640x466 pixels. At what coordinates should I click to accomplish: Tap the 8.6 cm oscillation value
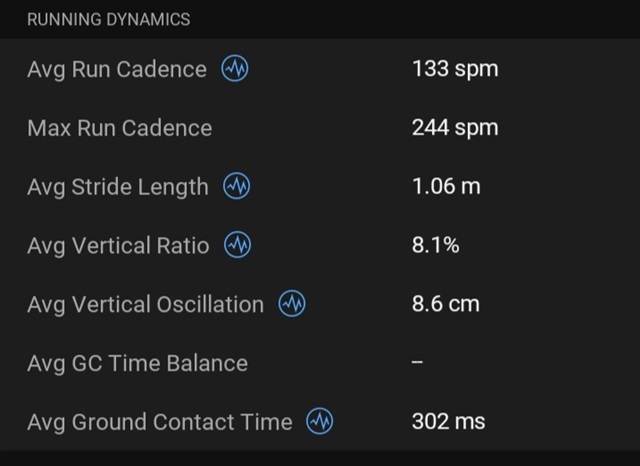tap(446, 304)
